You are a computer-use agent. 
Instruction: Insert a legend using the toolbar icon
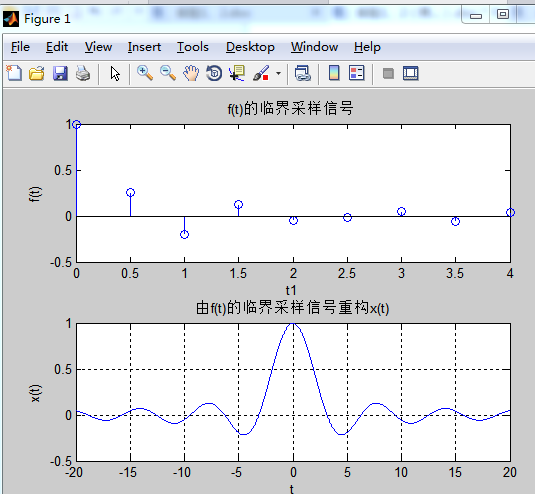[x=357, y=73]
